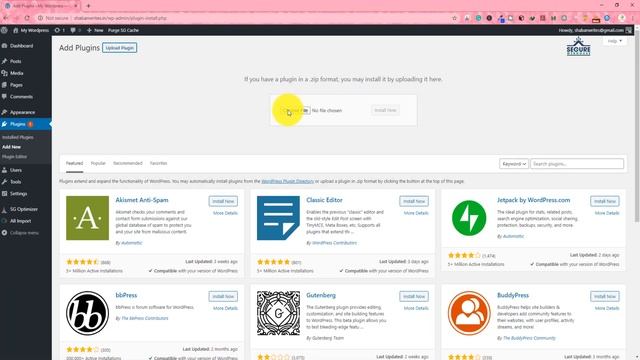View More Details for Akismet Anti-Spam
640x360 pixels.
click(225, 213)
